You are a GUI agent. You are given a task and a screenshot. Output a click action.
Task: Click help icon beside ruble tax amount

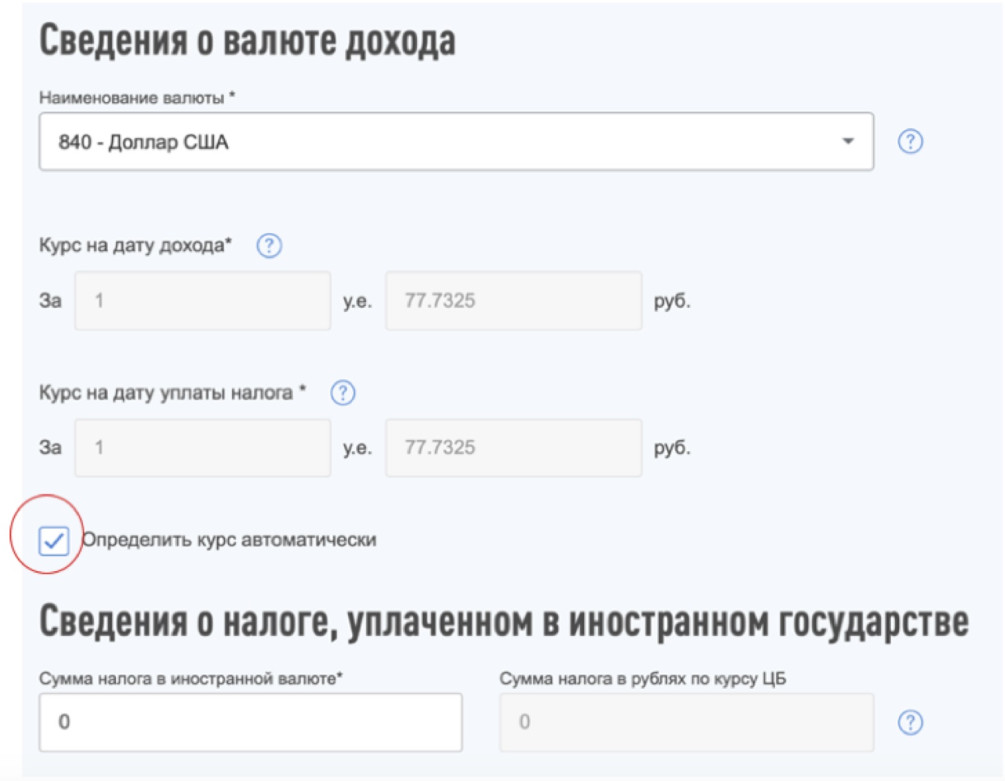coord(909,722)
